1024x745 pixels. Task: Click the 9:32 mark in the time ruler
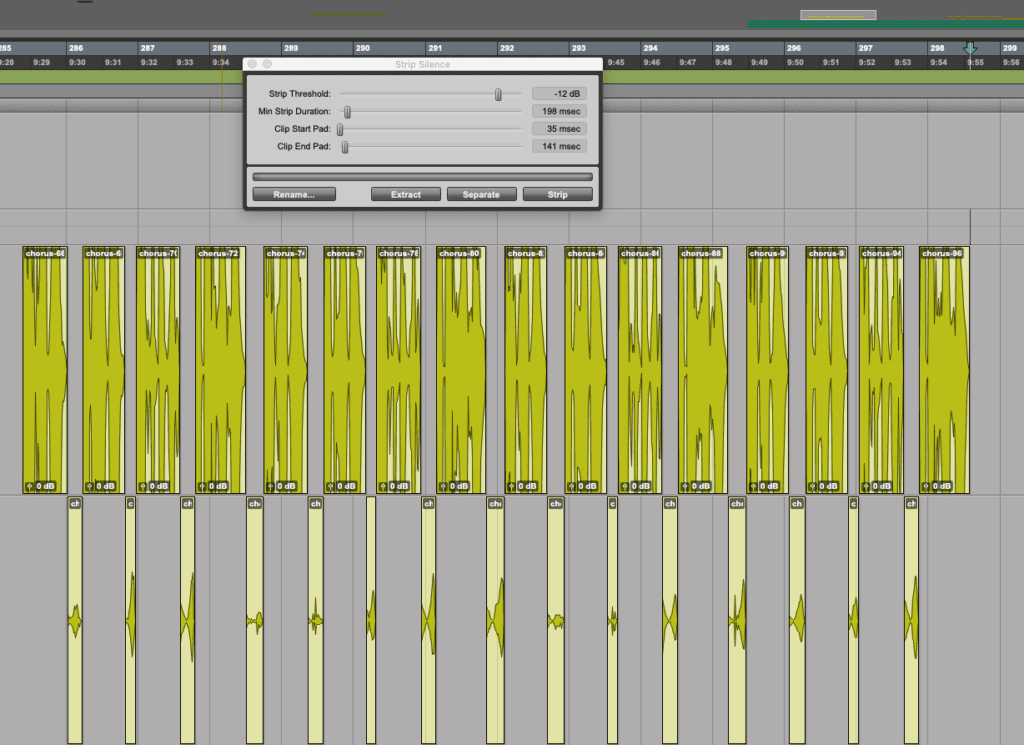(x=149, y=63)
